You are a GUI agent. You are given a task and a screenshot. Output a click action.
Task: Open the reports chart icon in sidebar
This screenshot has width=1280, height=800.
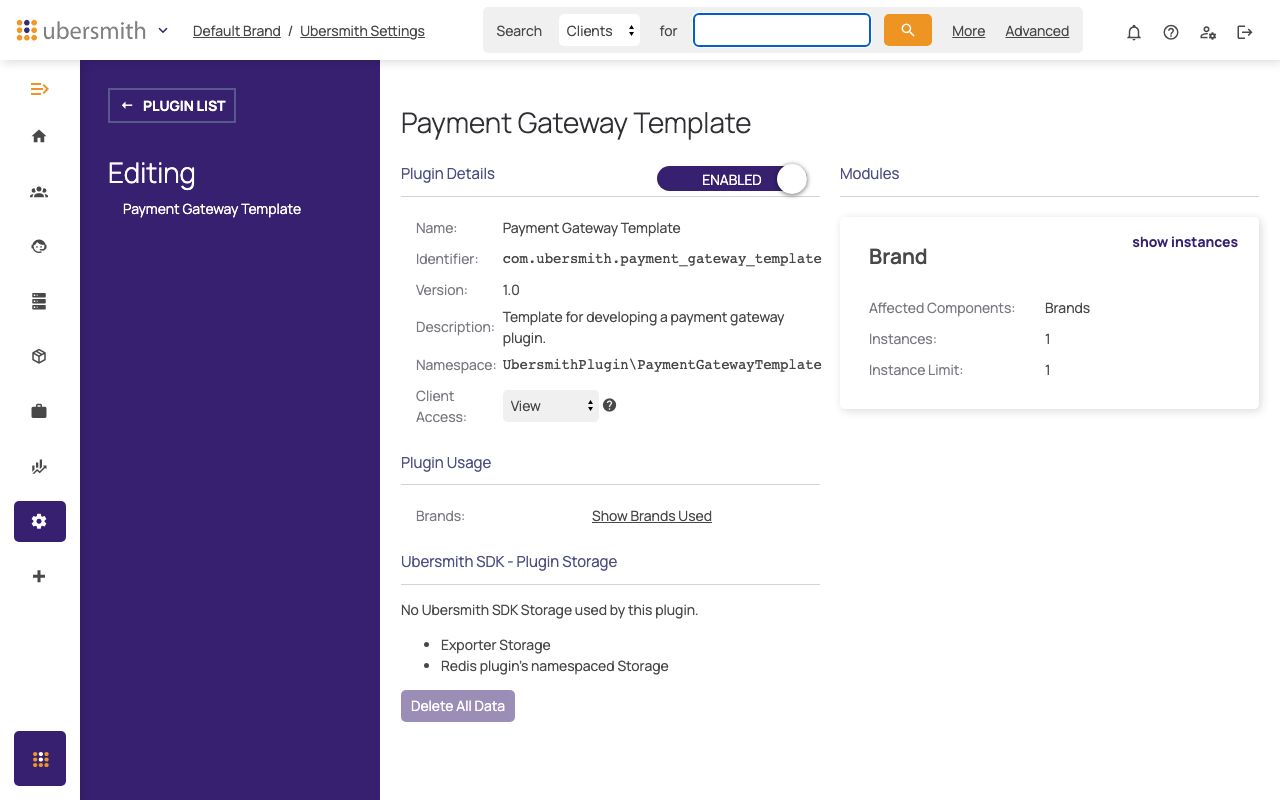click(39, 466)
